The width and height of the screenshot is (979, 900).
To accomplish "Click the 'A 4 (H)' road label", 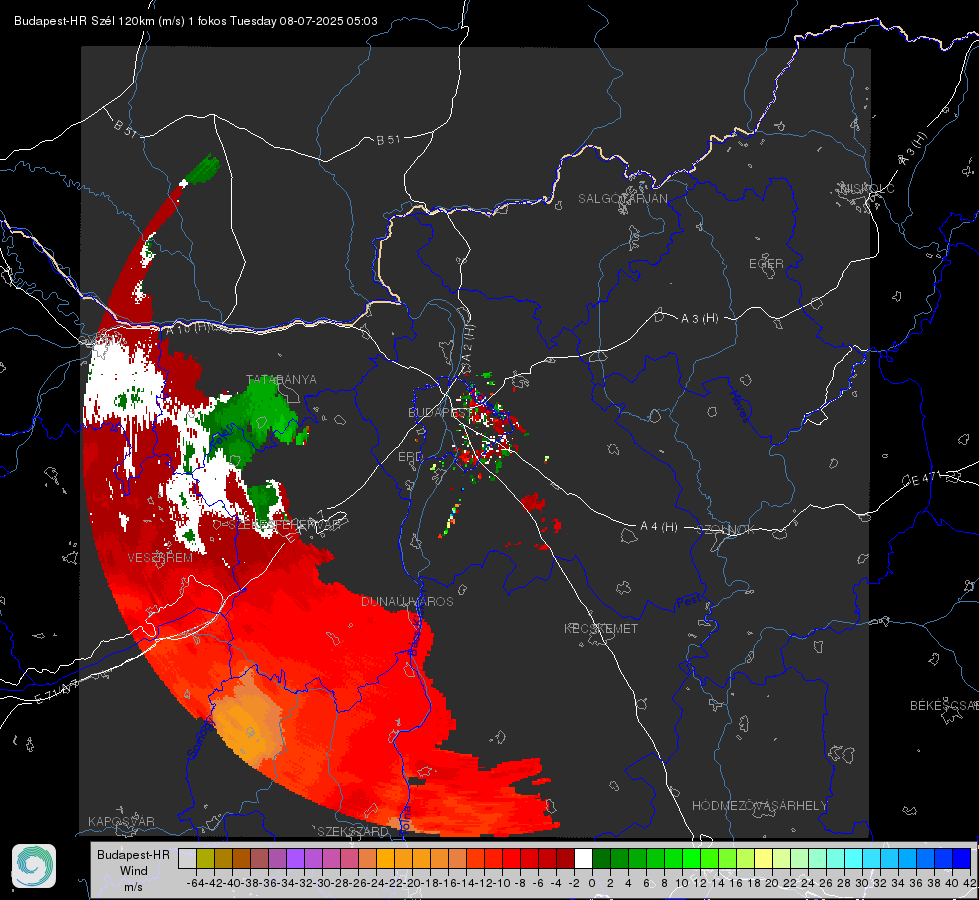I will pyautogui.click(x=659, y=527).
